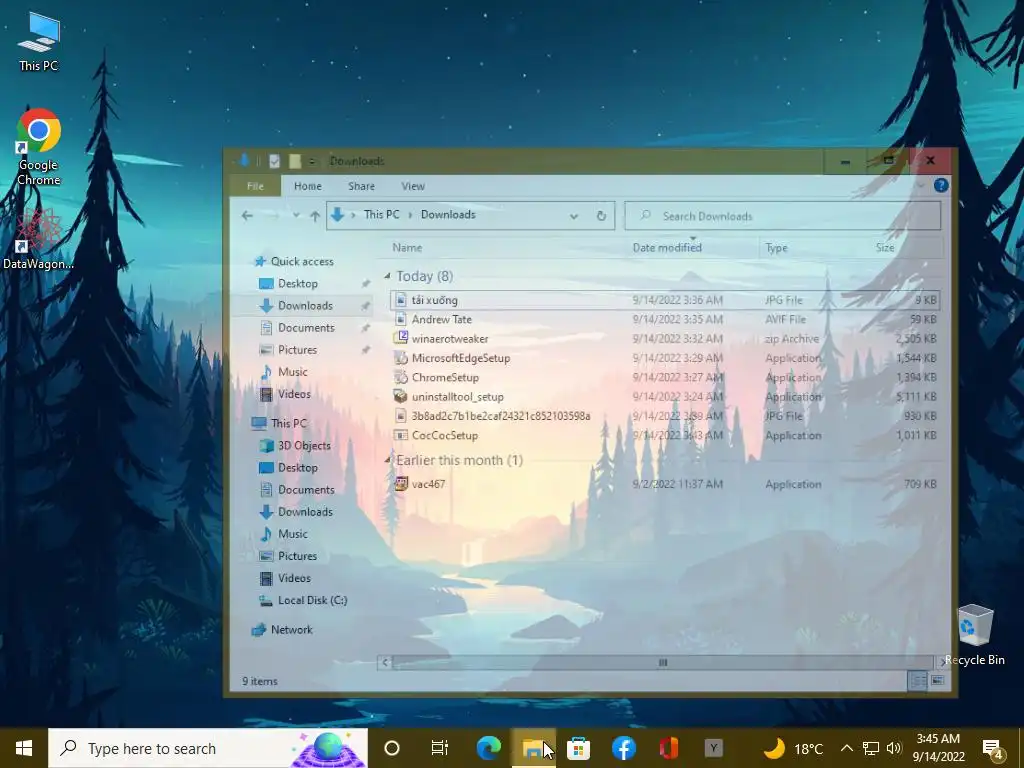Open the Office app in taskbar
1024x768 pixels.
[x=669, y=748]
